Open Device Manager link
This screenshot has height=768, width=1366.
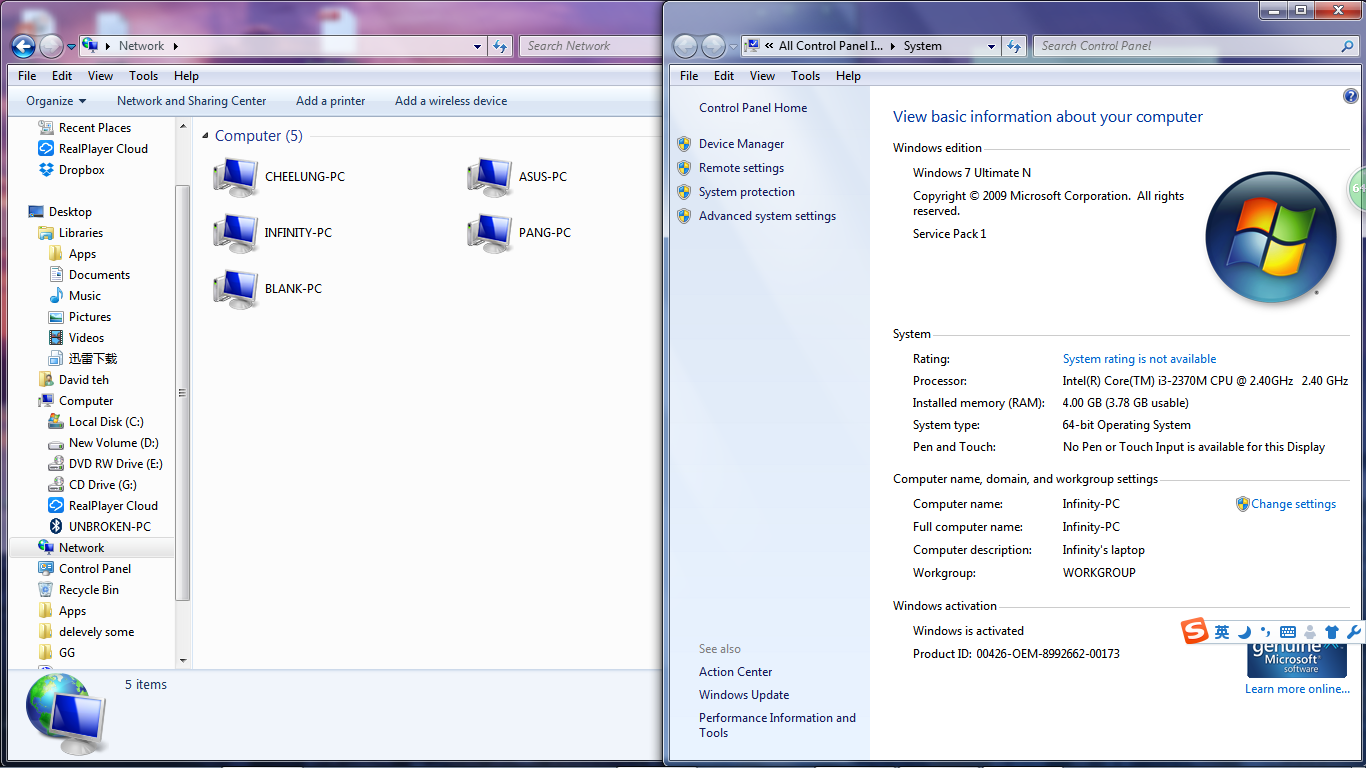pos(741,144)
